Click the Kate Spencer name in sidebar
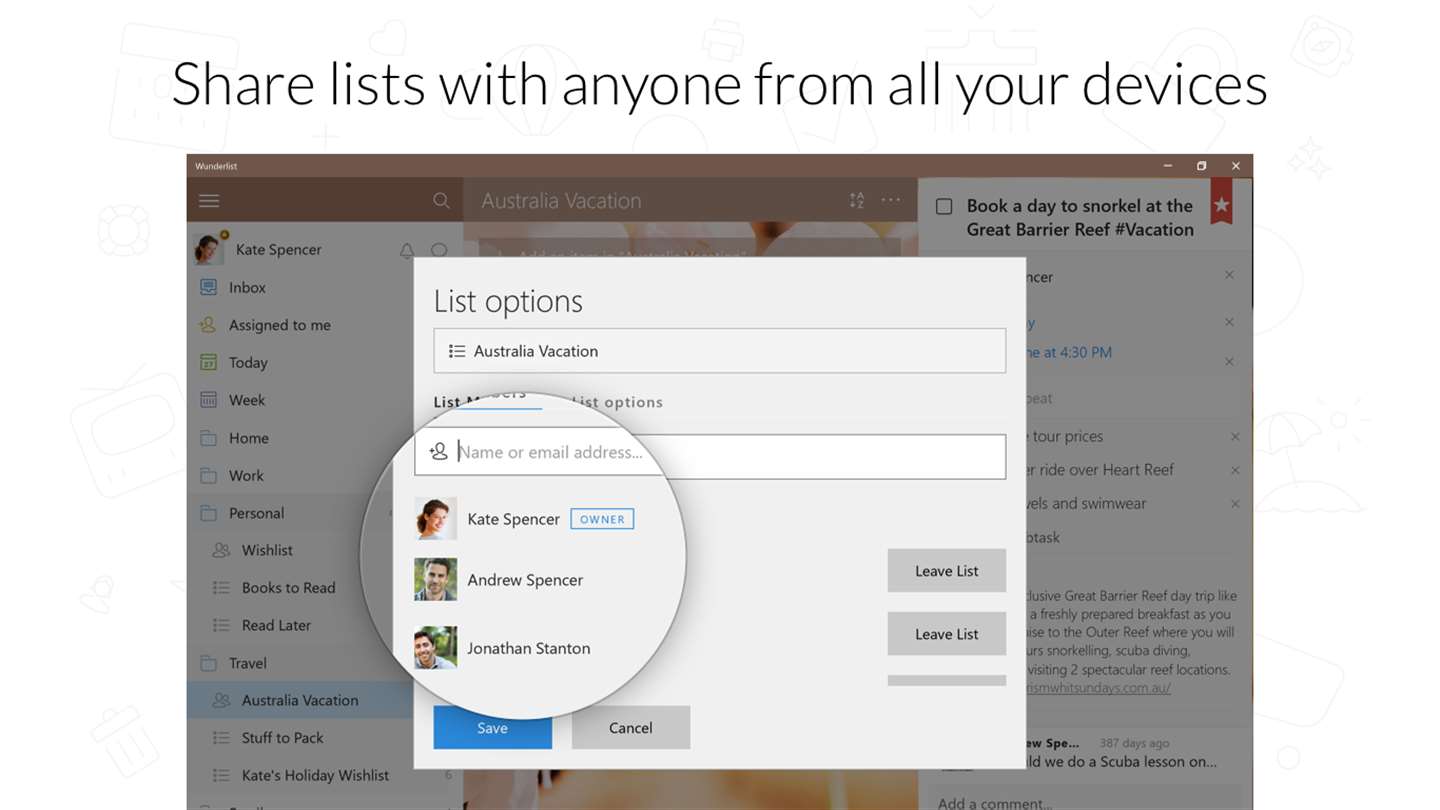This screenshot has height=810, width=1440. 278,250
